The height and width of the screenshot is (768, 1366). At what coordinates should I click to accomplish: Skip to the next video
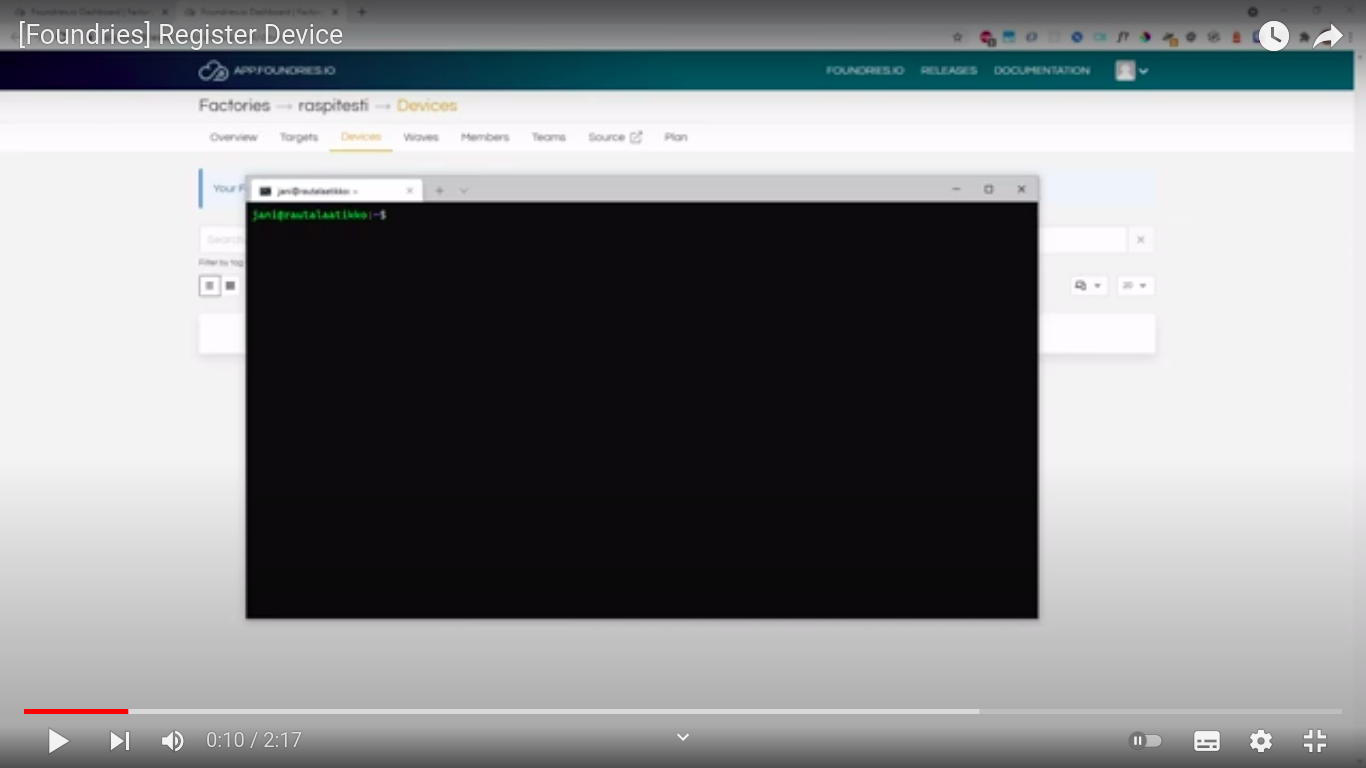(120, 741)
